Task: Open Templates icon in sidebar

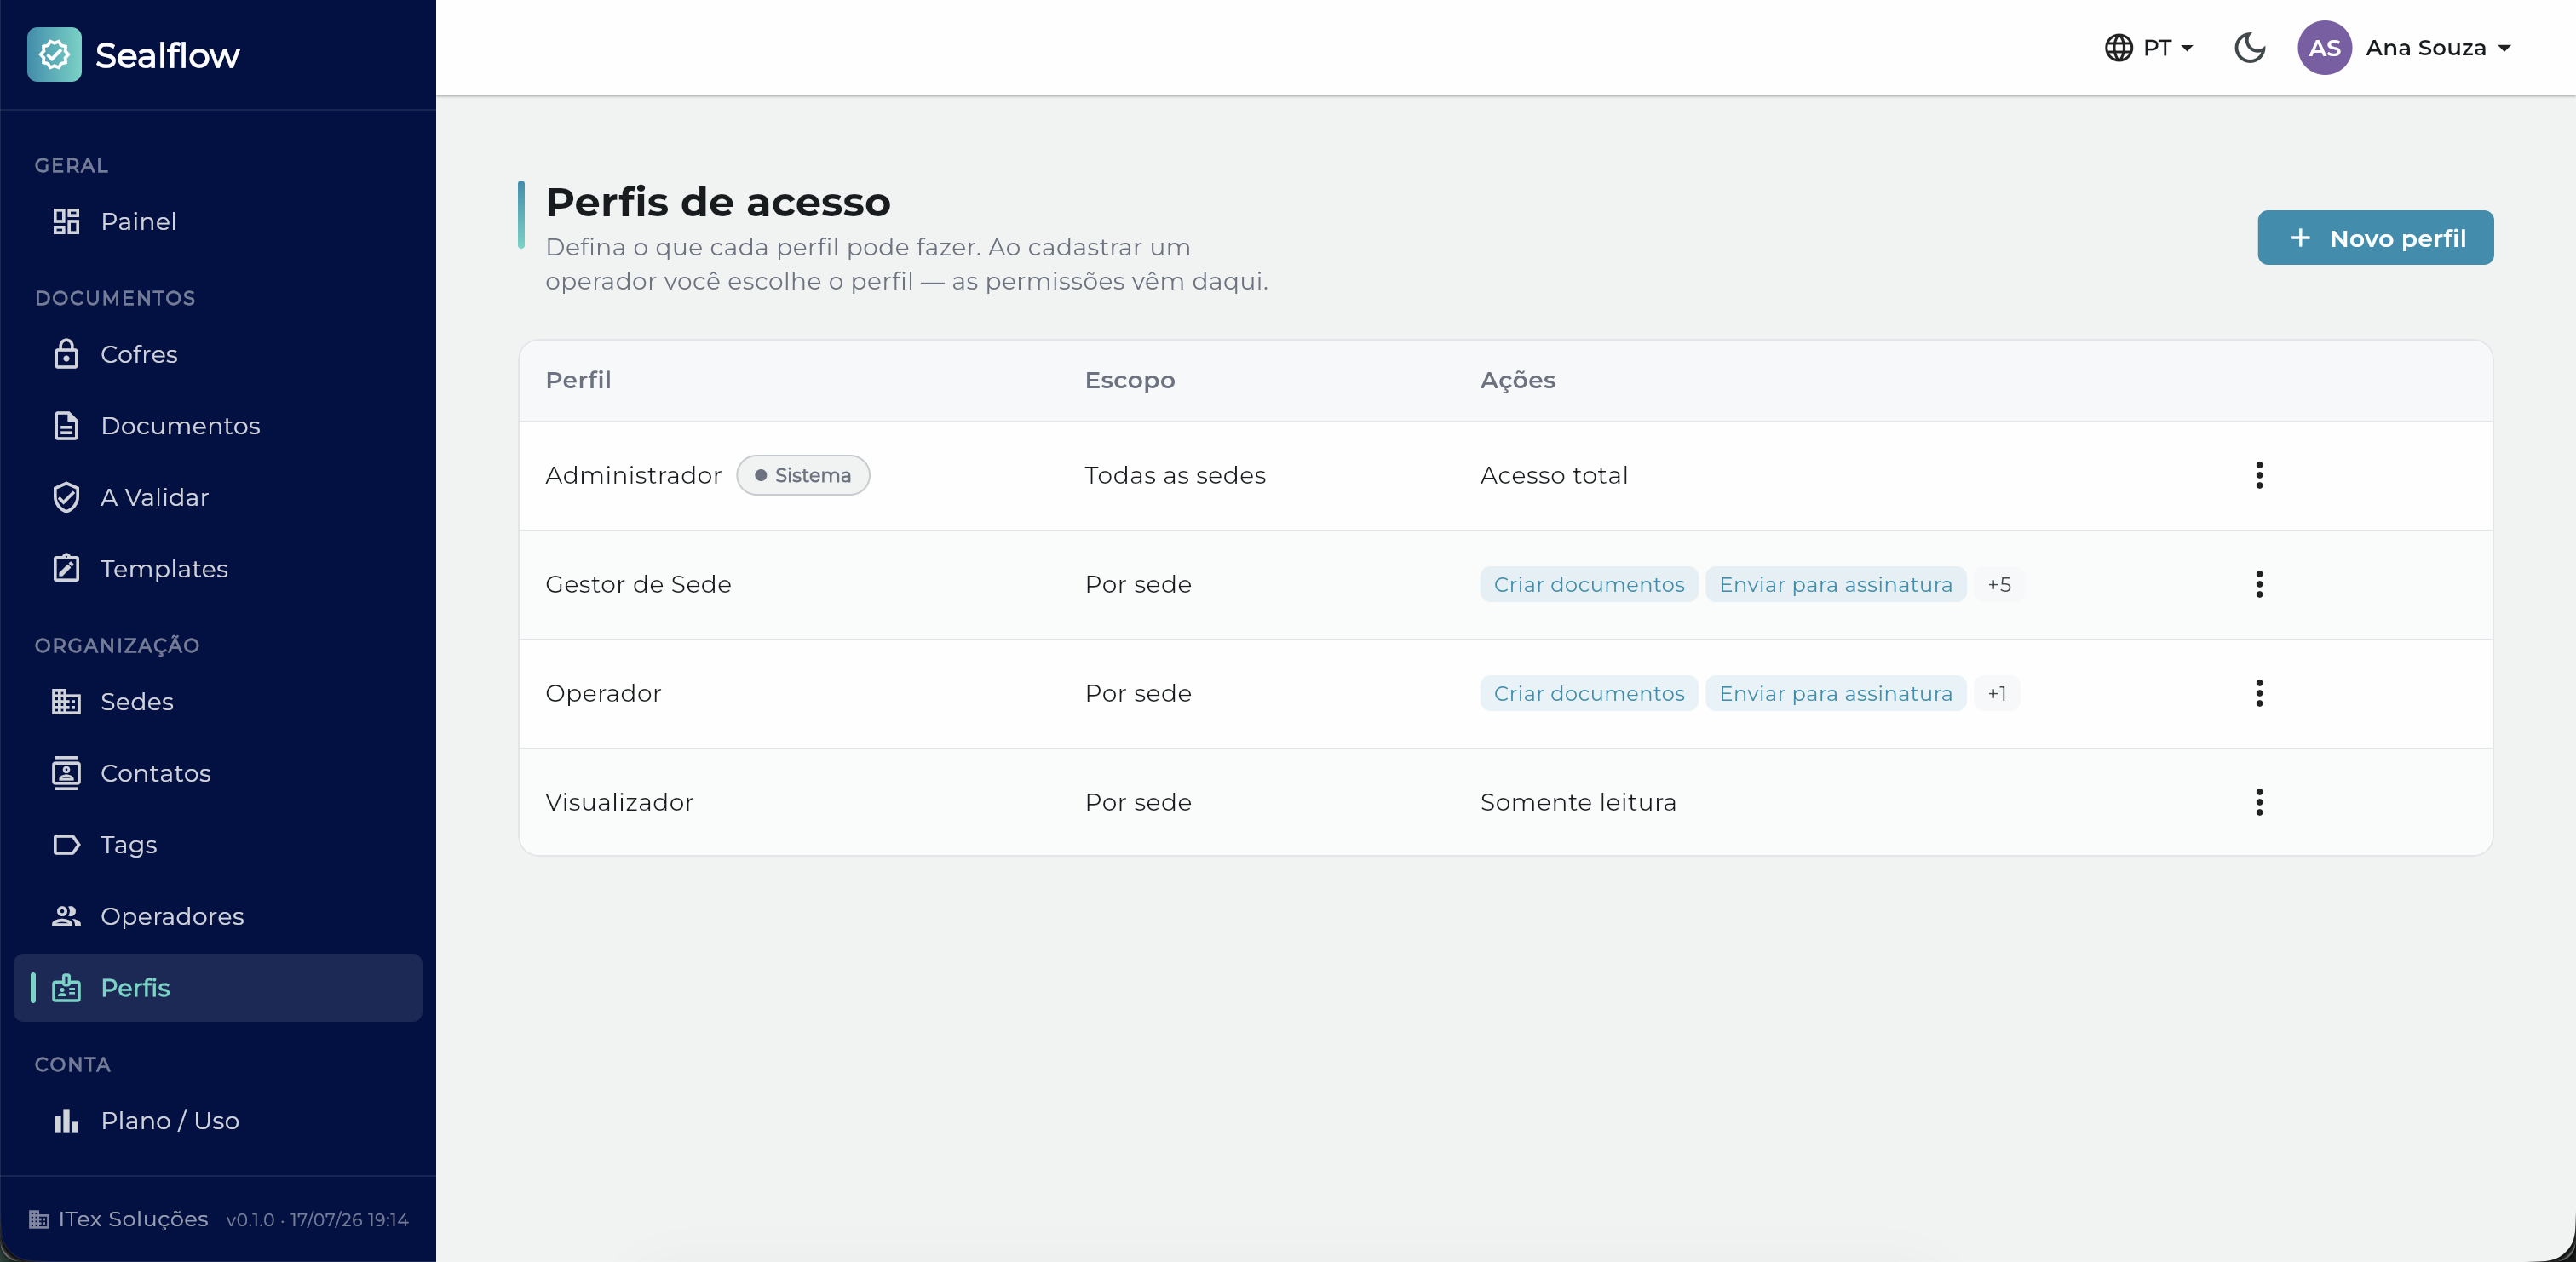Action: click(x=66, y=568)
